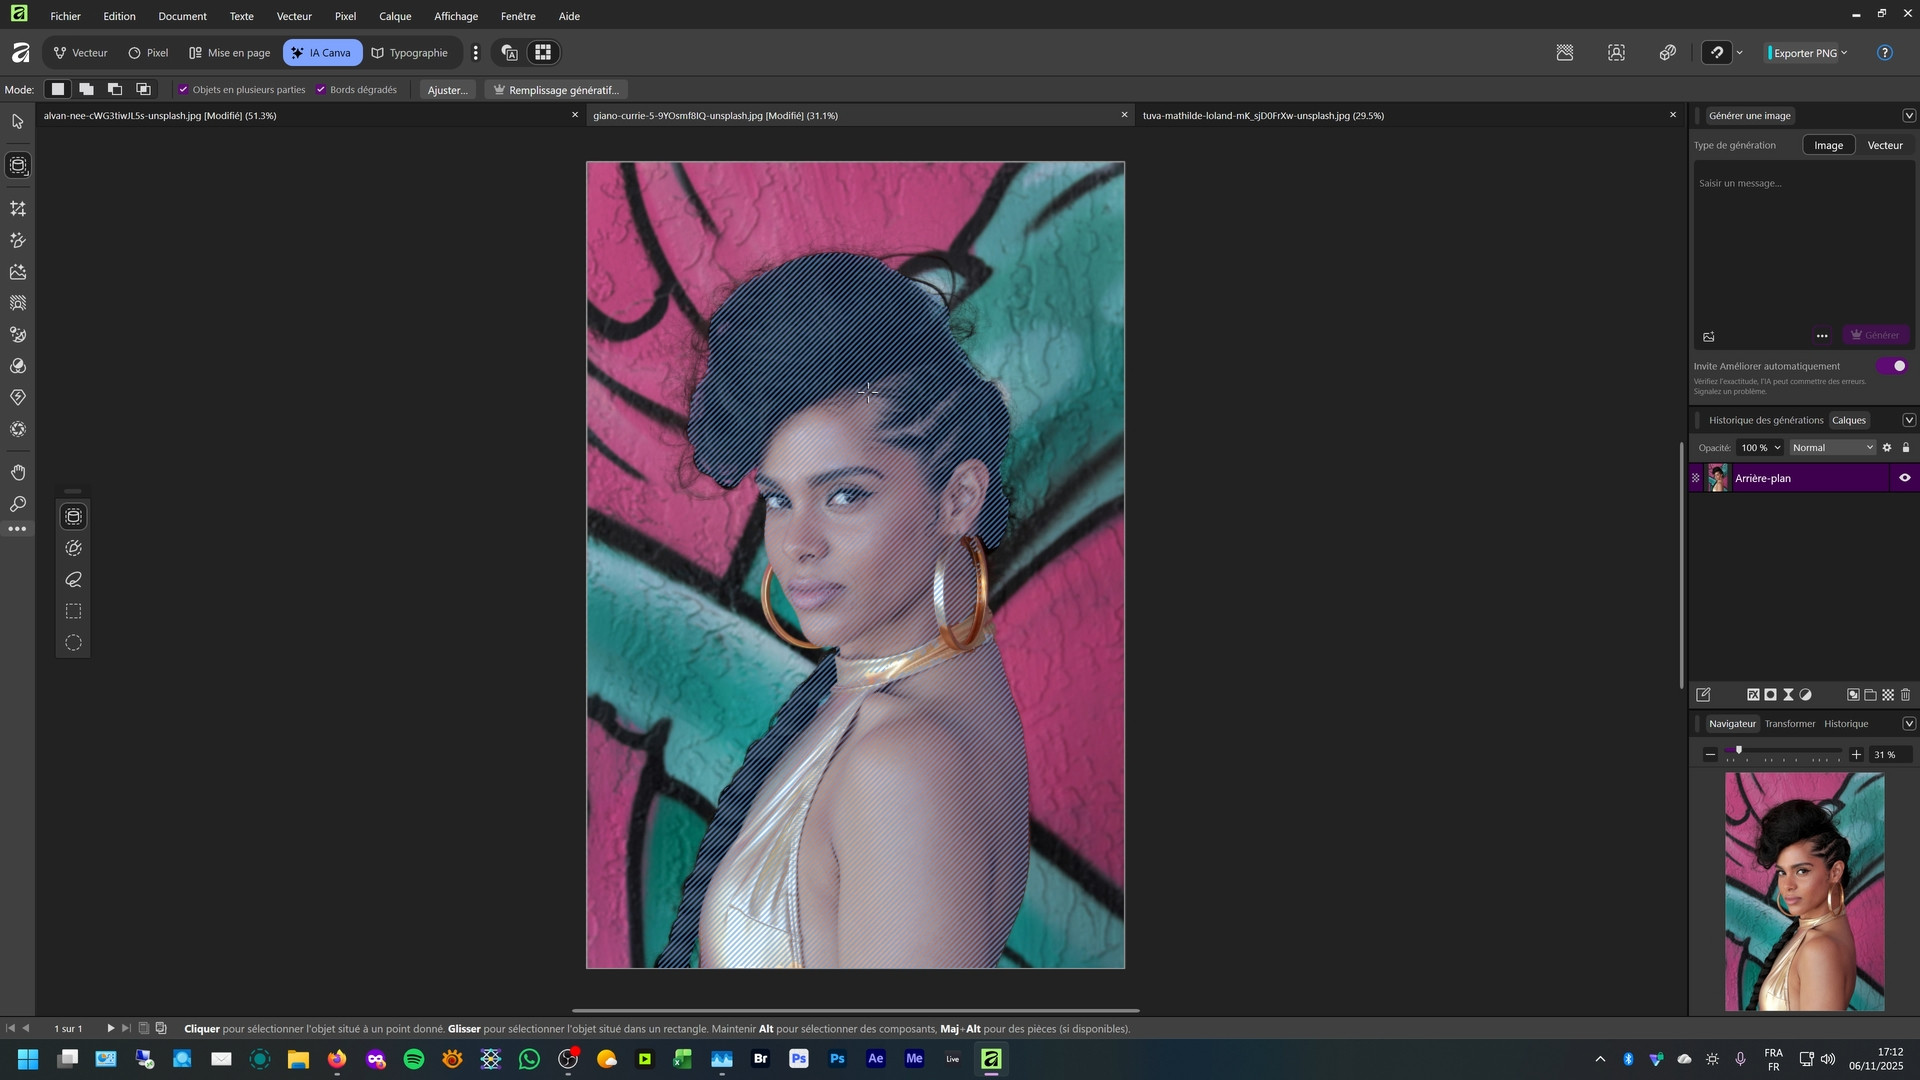1920x1080 pixels.
Task: Uncheck Objets en plusieurs parties checkbox
Action: tap(183, 90)
